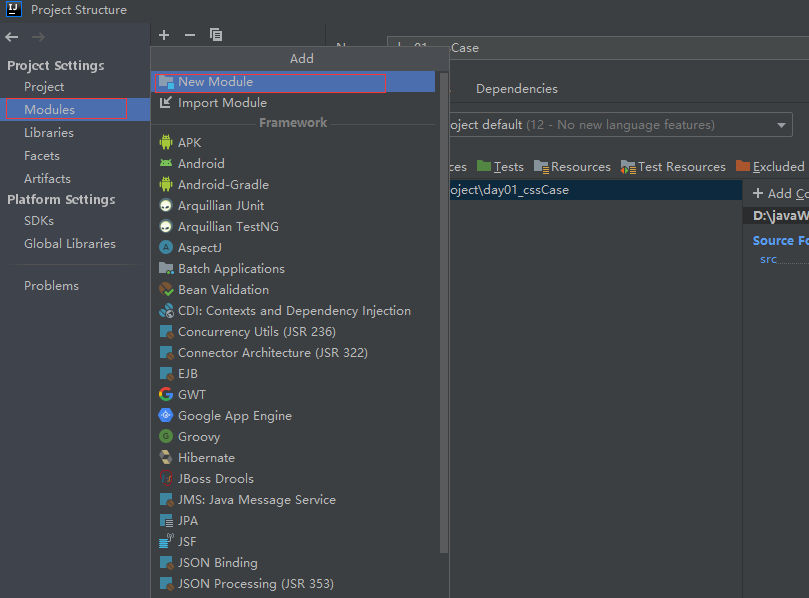809x598 pixels.
Task: Click the Android-Gradle robot icon
Action: (x=166, y=184)
